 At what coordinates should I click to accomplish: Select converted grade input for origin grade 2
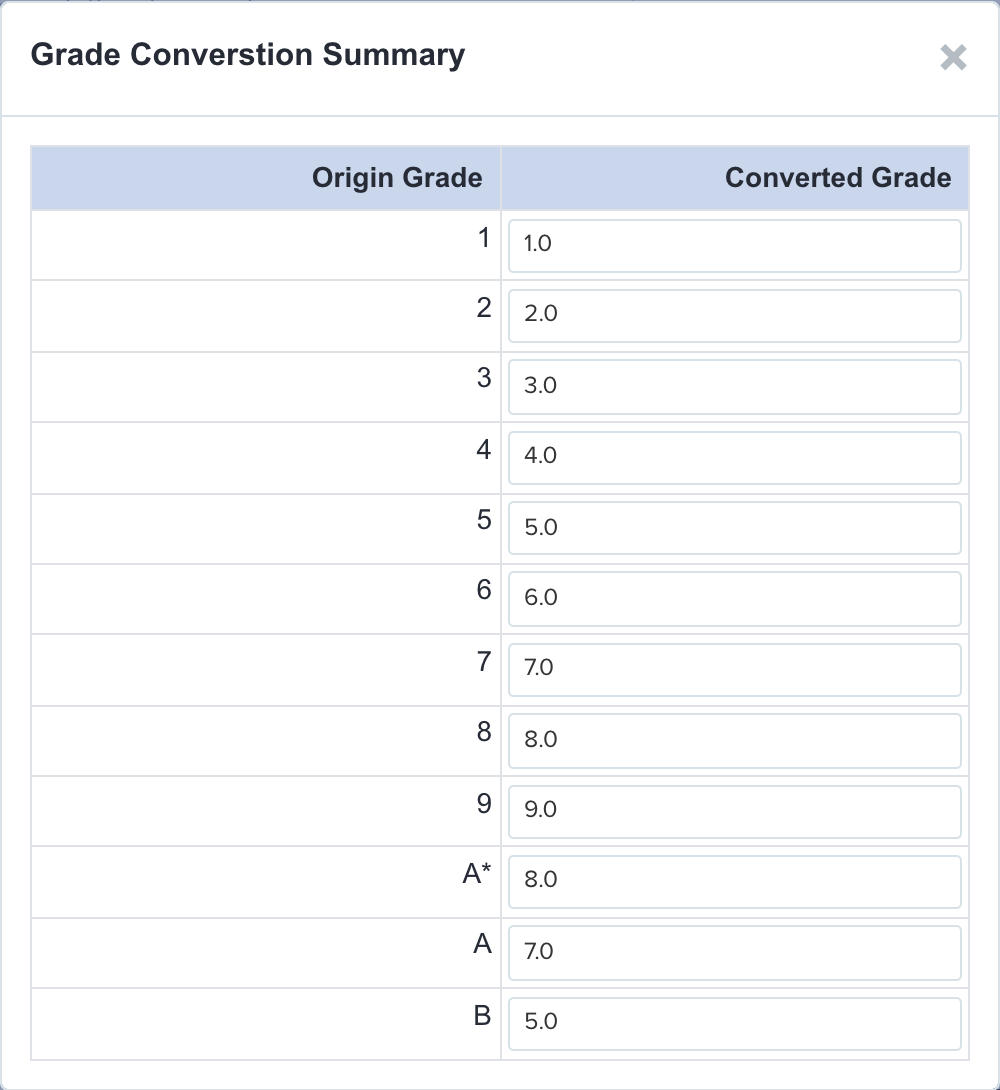pyautogui.click(x=735, y=316)
